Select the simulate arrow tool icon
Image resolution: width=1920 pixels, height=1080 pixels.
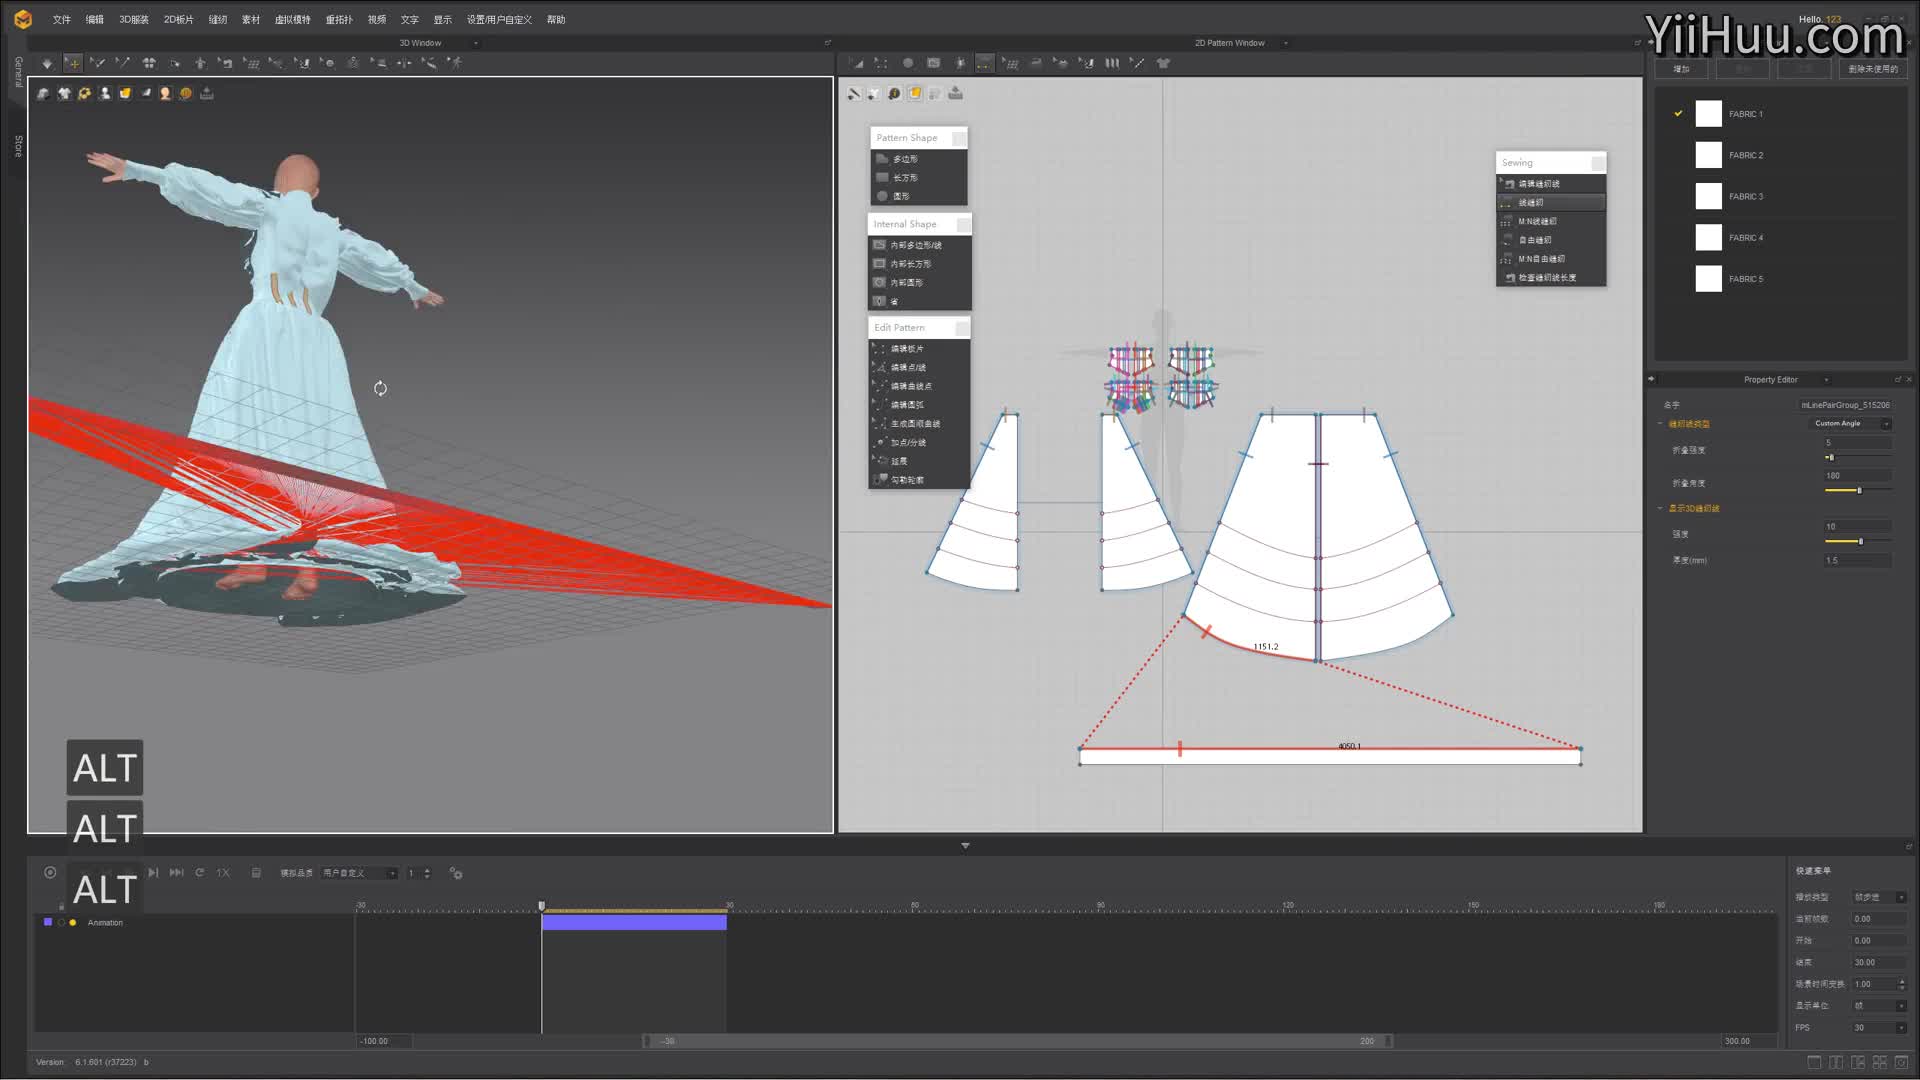point(47,63)
